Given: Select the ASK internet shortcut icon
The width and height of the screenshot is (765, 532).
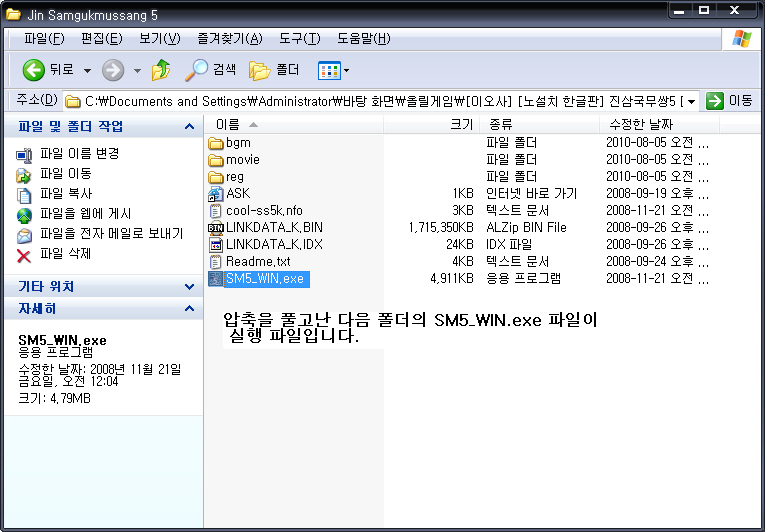Looking at the screenshot, I should pyautogui.click(x=216, y=194).
